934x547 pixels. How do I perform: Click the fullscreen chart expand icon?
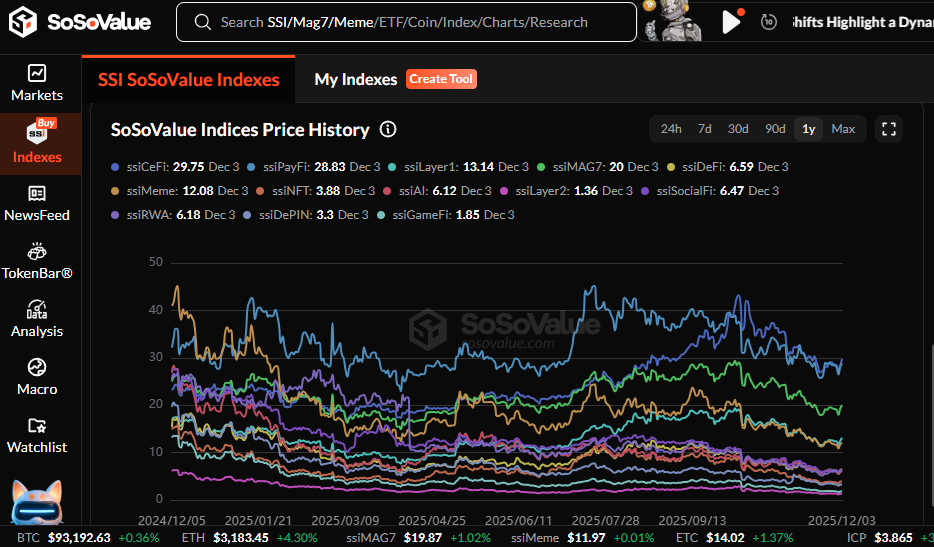tap(888, 129)
